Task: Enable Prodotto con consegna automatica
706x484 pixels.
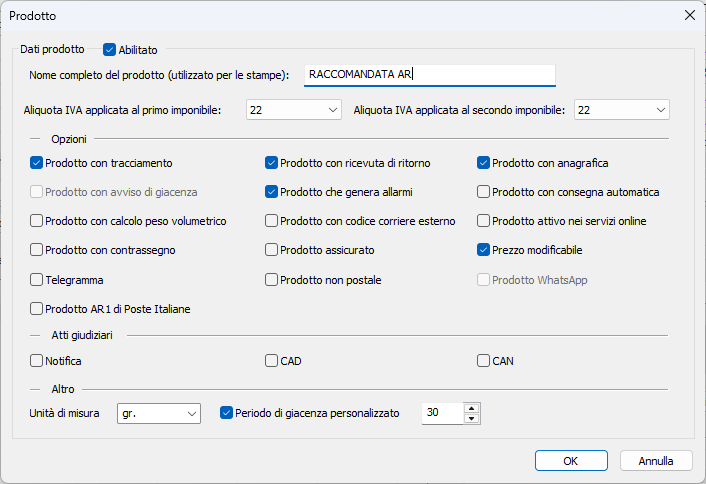Action: 483,192
